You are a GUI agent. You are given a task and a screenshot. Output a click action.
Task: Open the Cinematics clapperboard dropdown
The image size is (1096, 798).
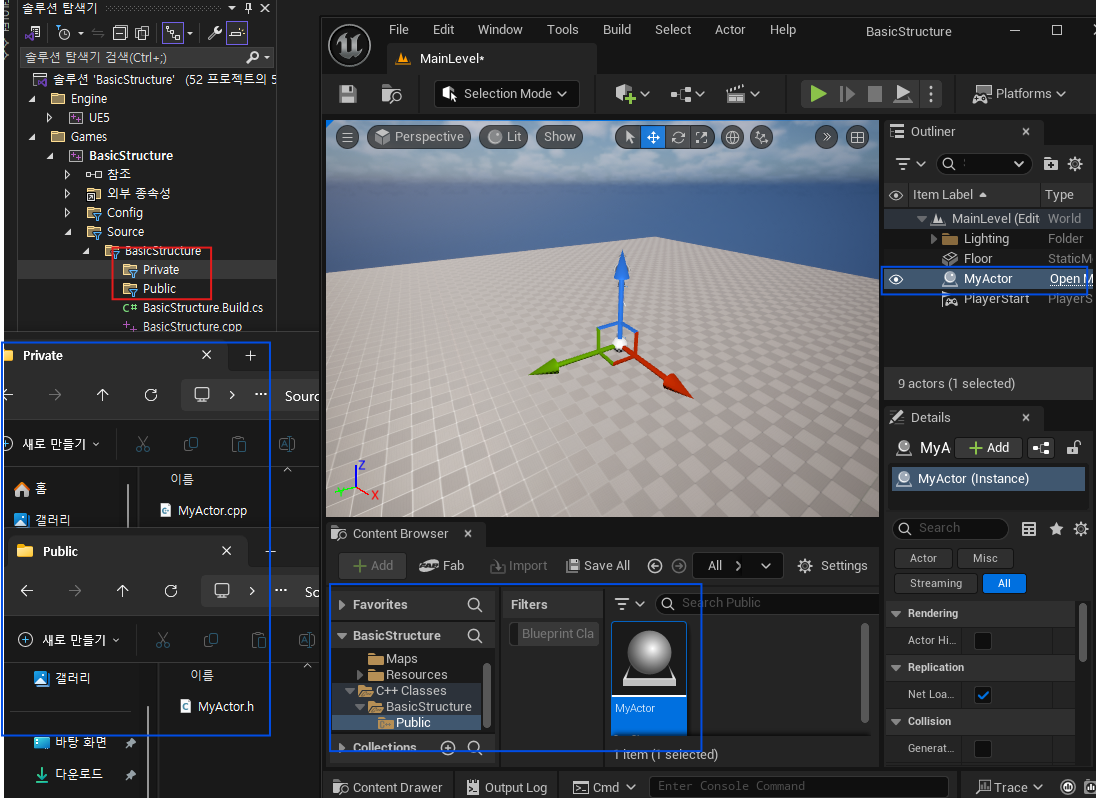[742, 94]
